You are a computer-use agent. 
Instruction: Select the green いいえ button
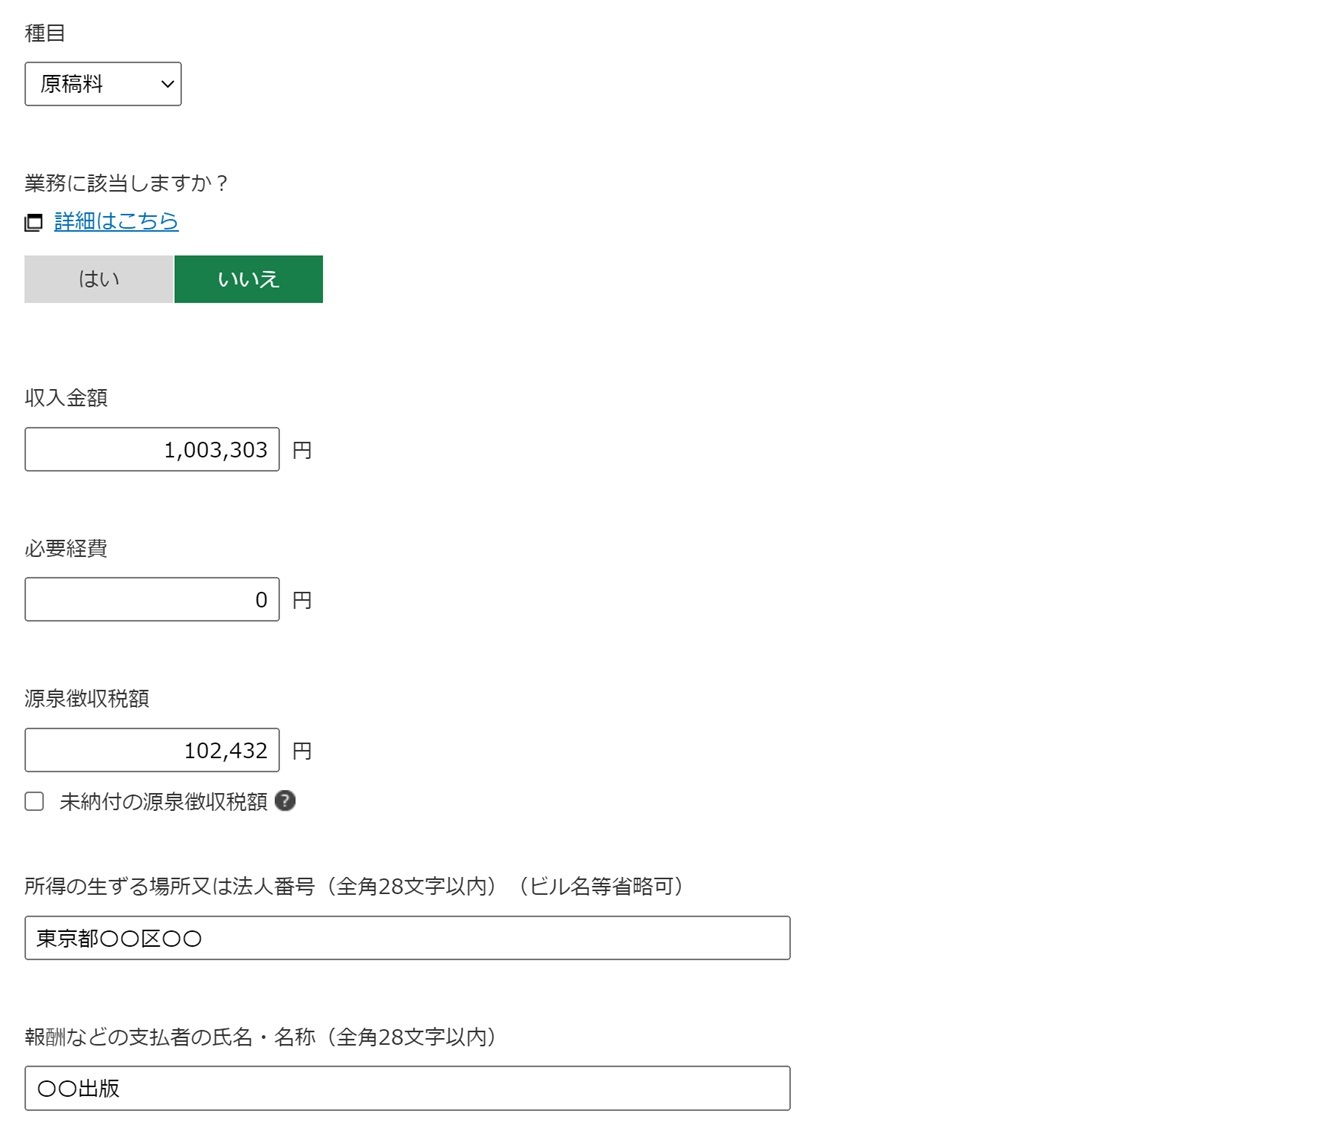point(248,279)
